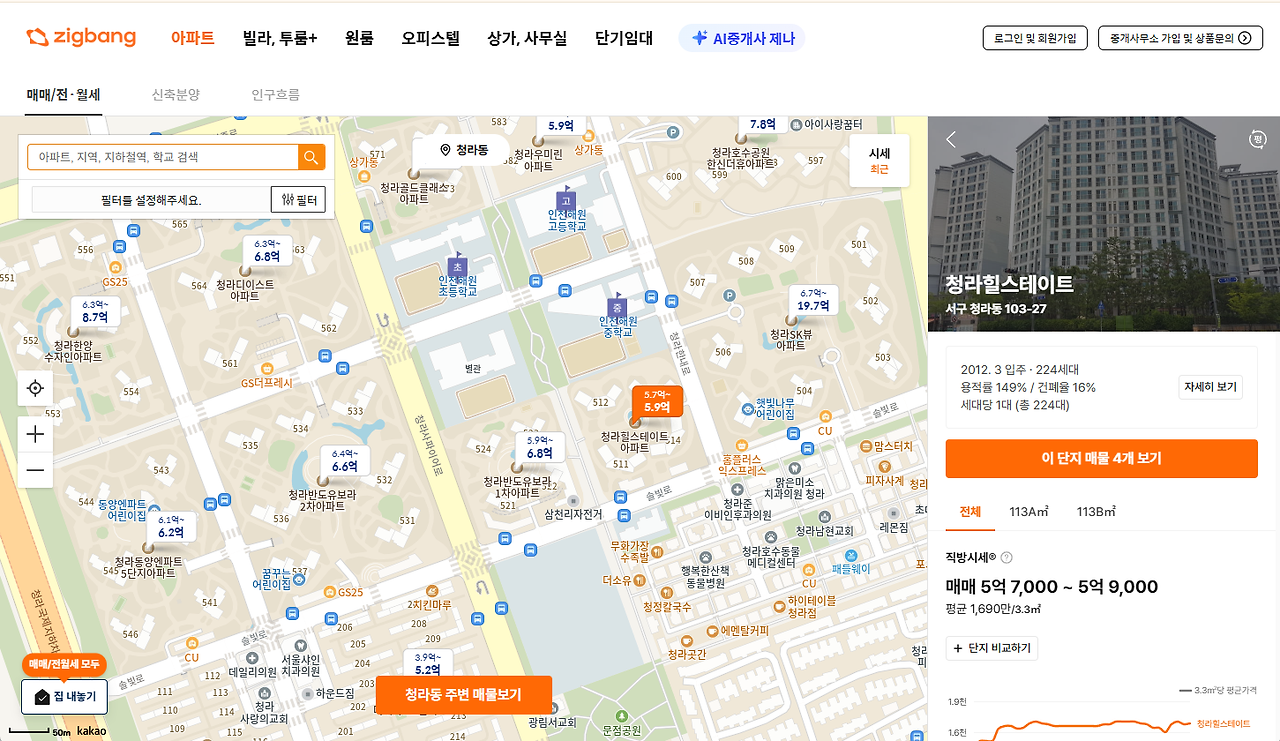
Task: Open the 5.2억 price marker near 하운드짐
Action: [428, 664]
